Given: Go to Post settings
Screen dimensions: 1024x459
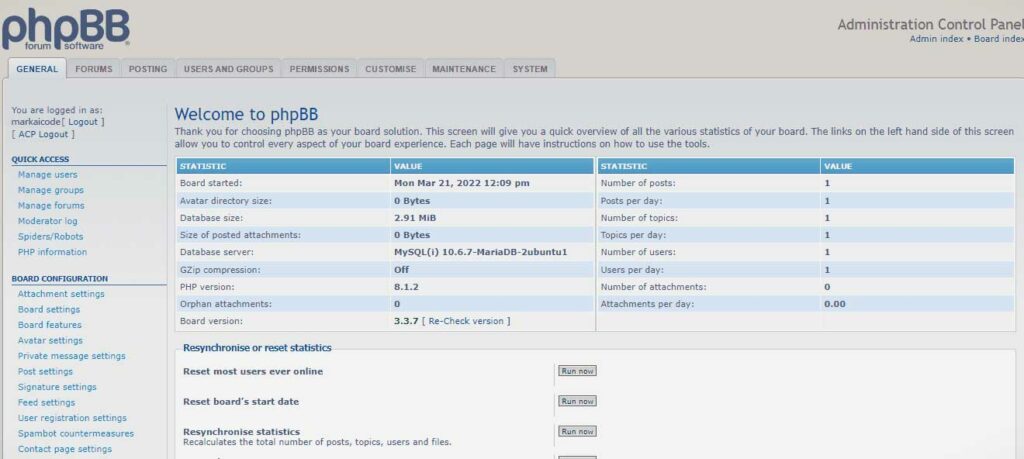Looking at the screenshot, I should click(45, 372).
